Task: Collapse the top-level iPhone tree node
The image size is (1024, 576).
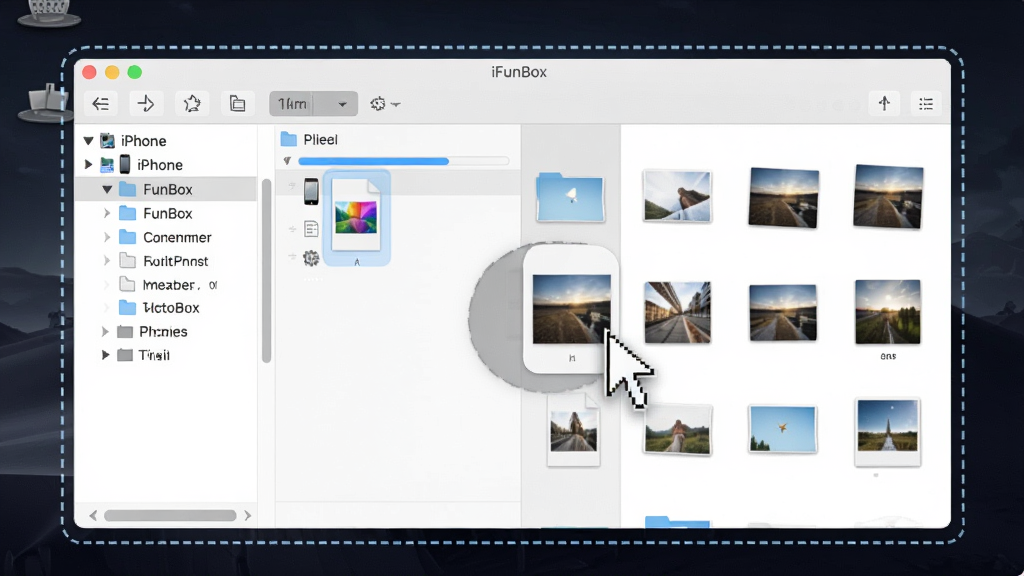Action: 88,140
